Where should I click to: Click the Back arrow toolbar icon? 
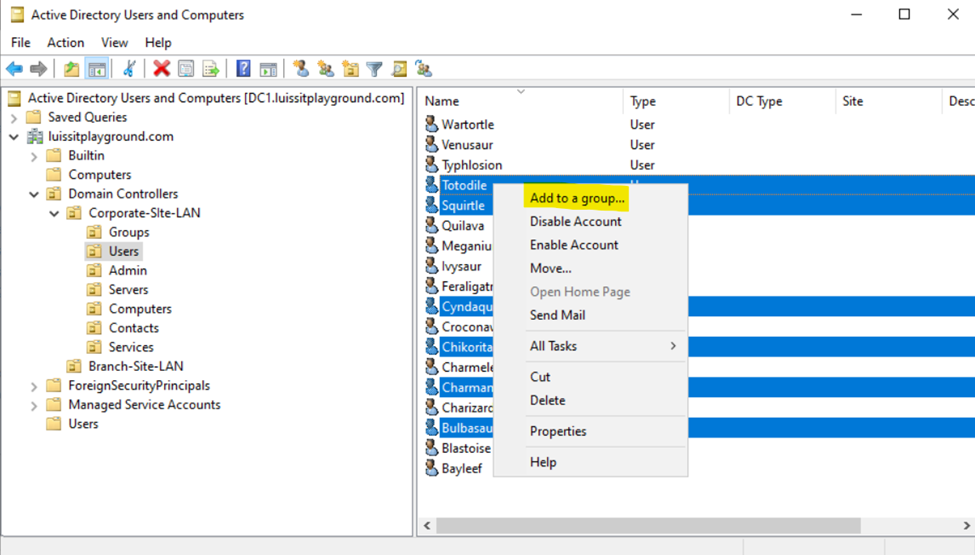click(x=14, y=69)
